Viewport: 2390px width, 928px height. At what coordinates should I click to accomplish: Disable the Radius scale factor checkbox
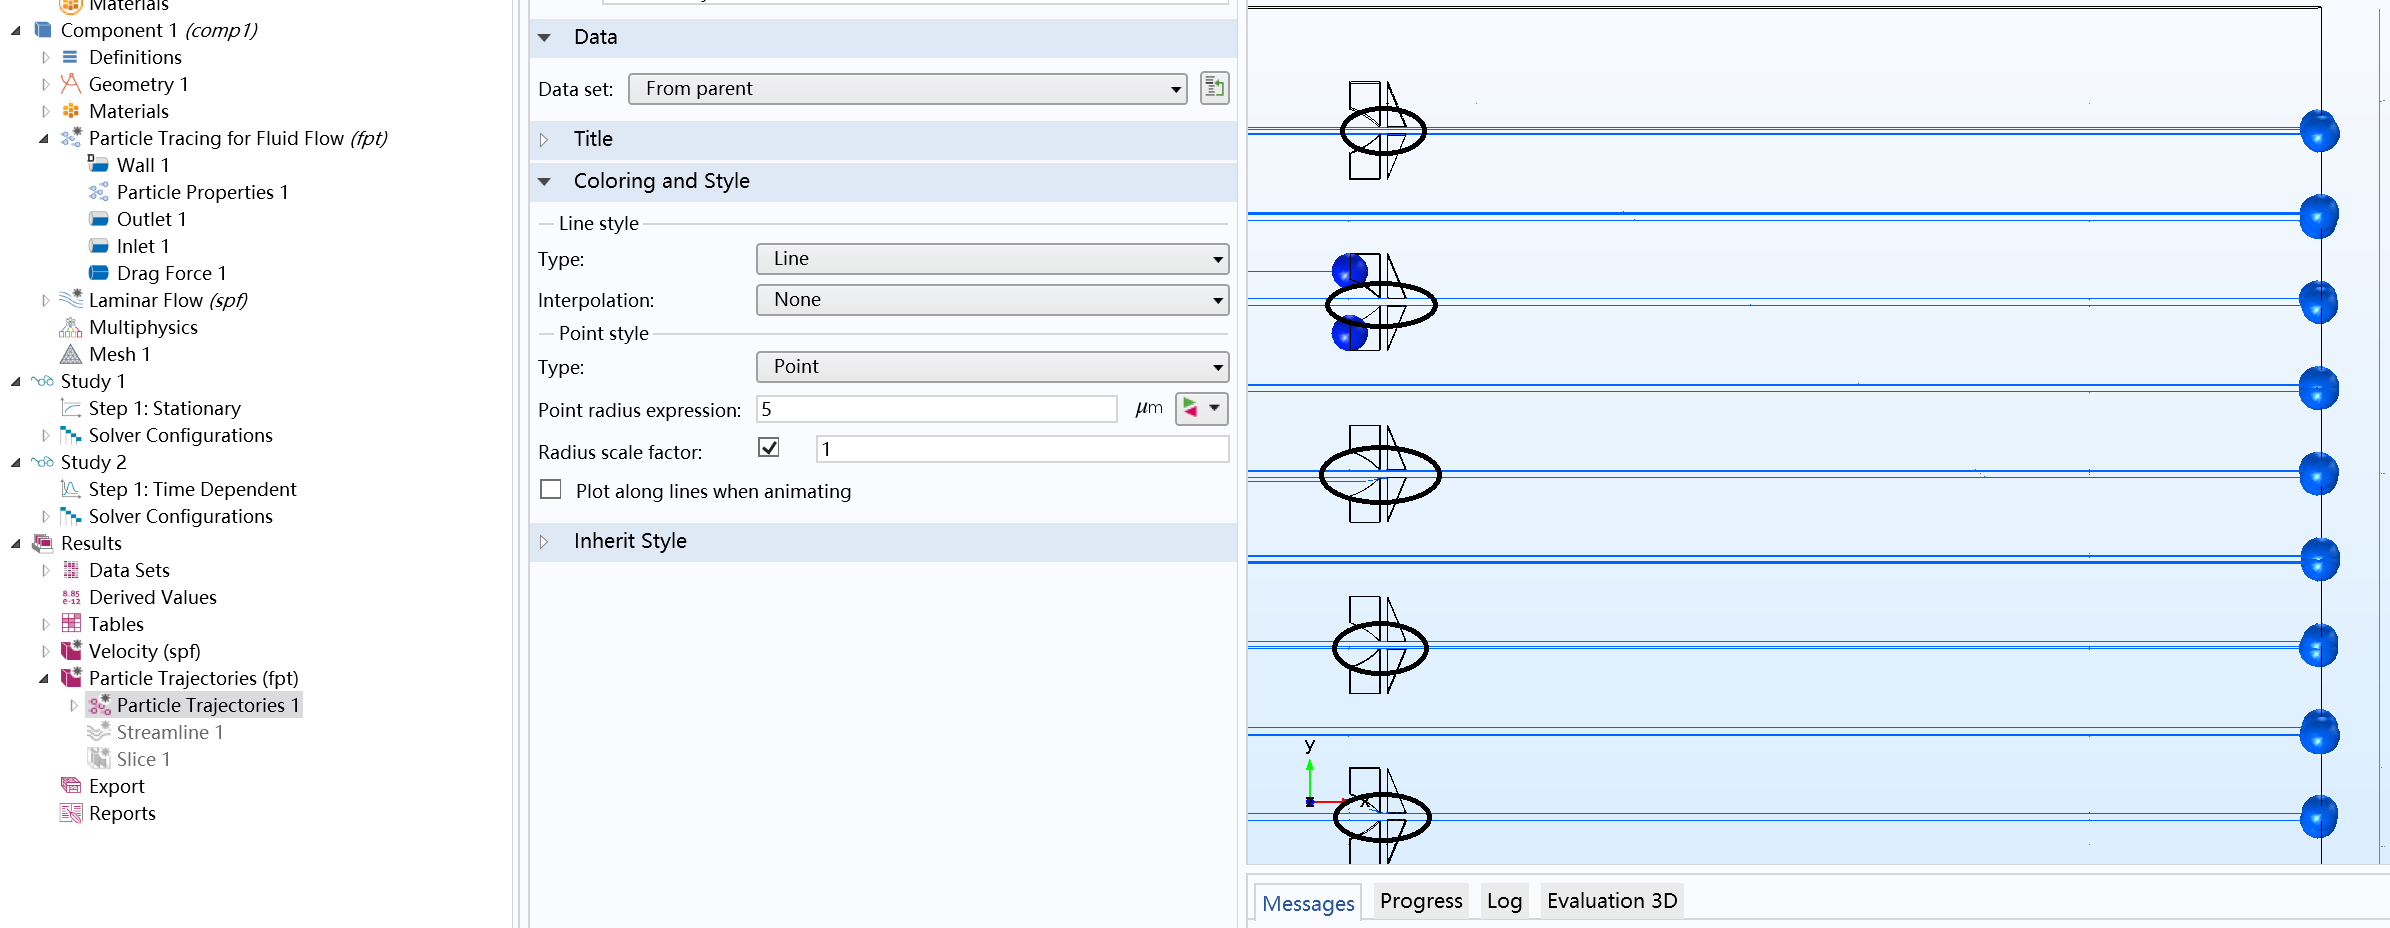pos(769,448)
